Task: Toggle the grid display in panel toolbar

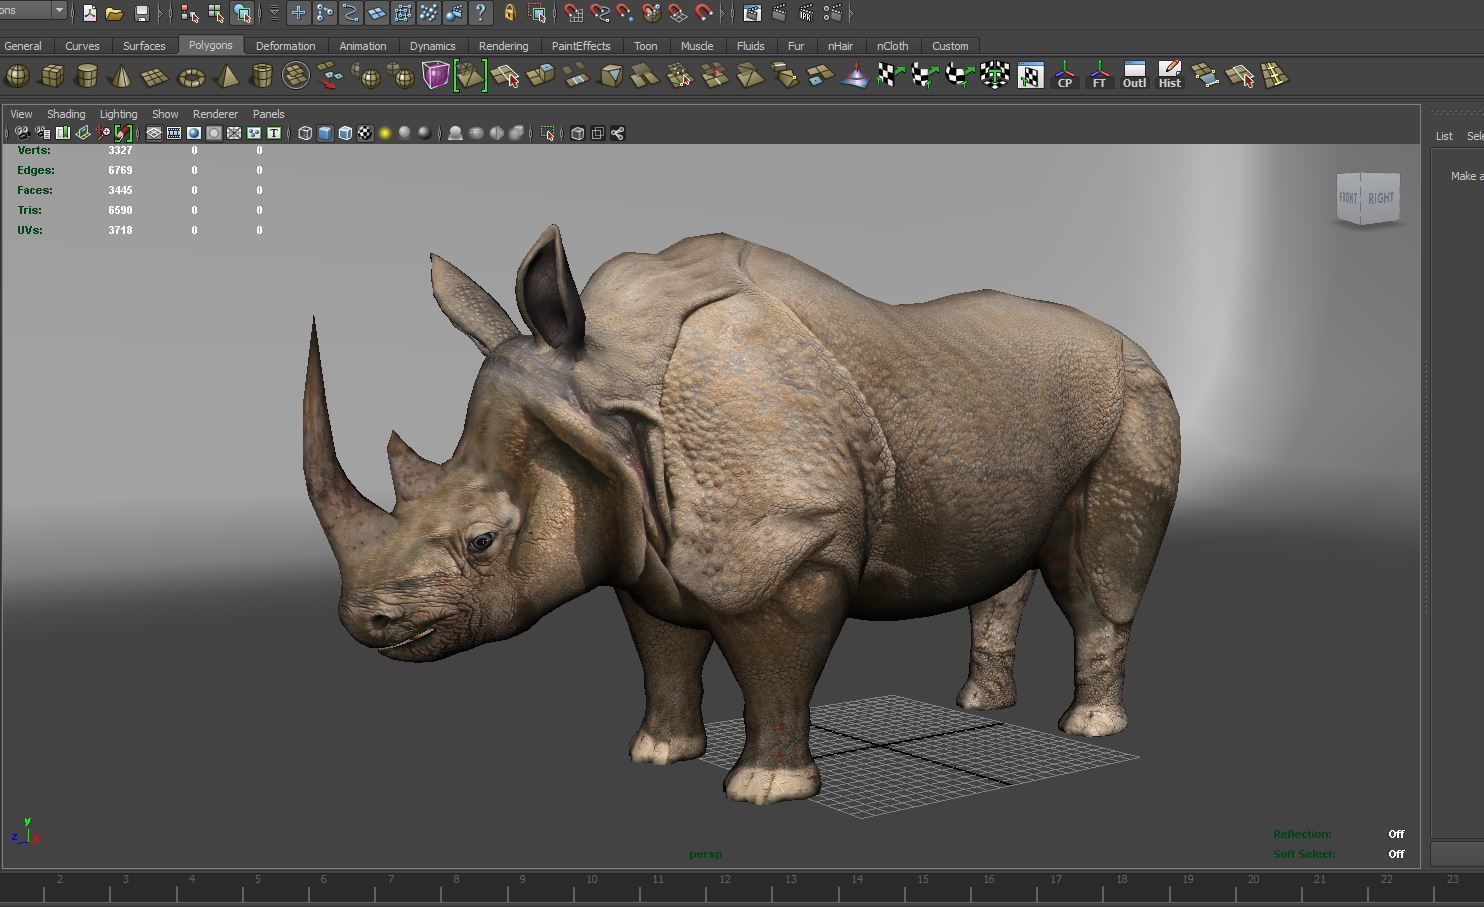Action: click(x=154, y=133)
